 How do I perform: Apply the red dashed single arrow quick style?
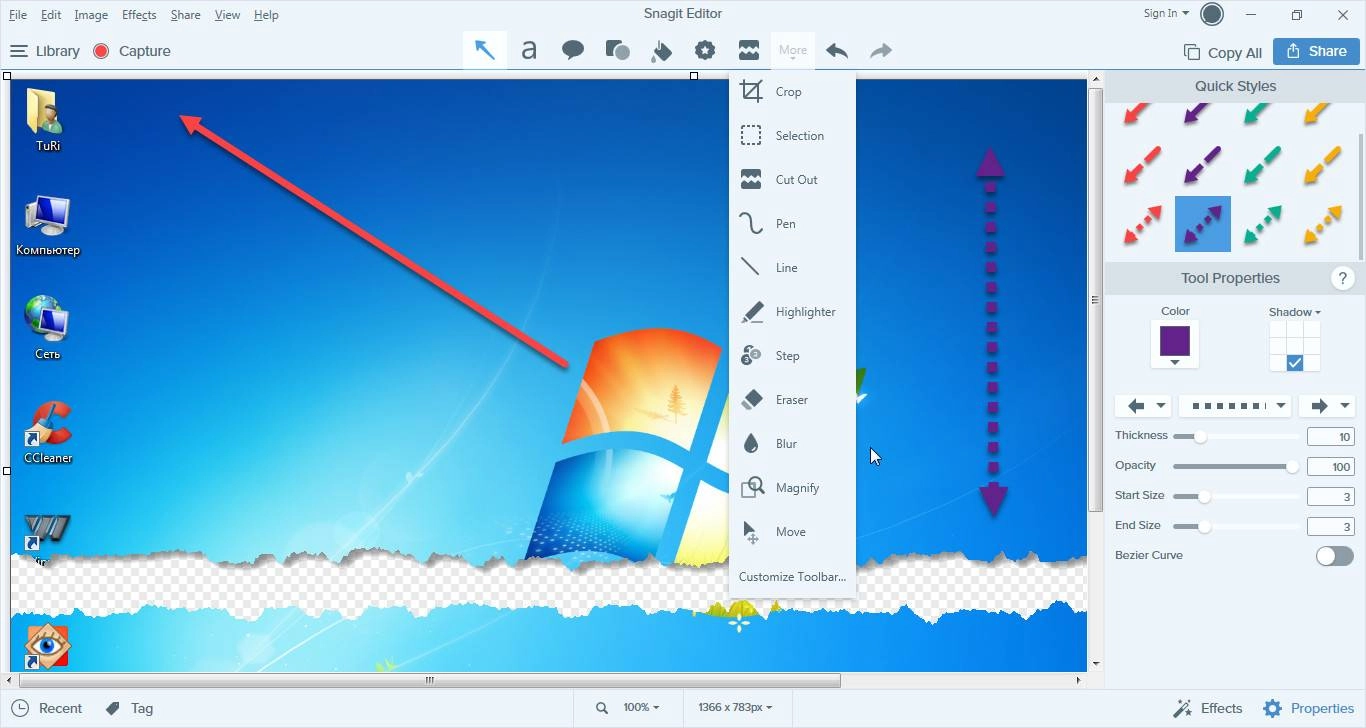click(1142, 165)
